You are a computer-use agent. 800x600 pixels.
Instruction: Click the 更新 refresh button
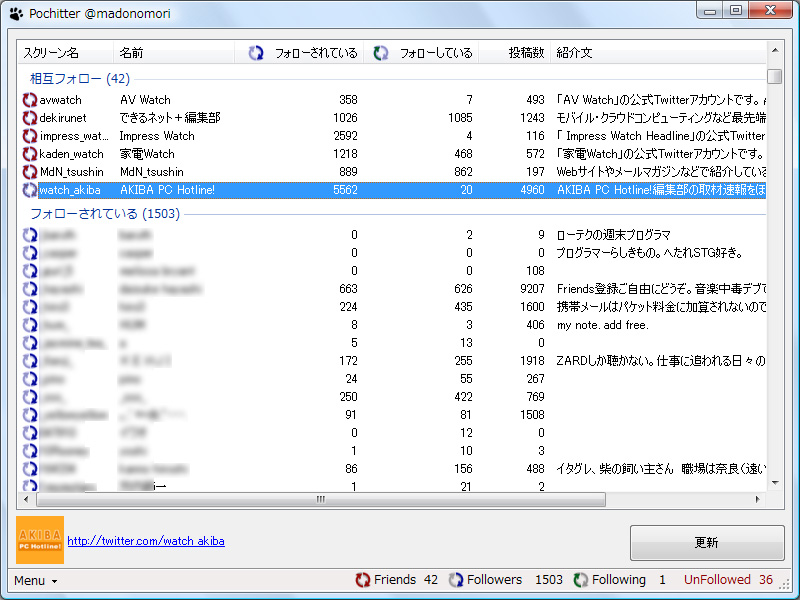coord(706,542)
